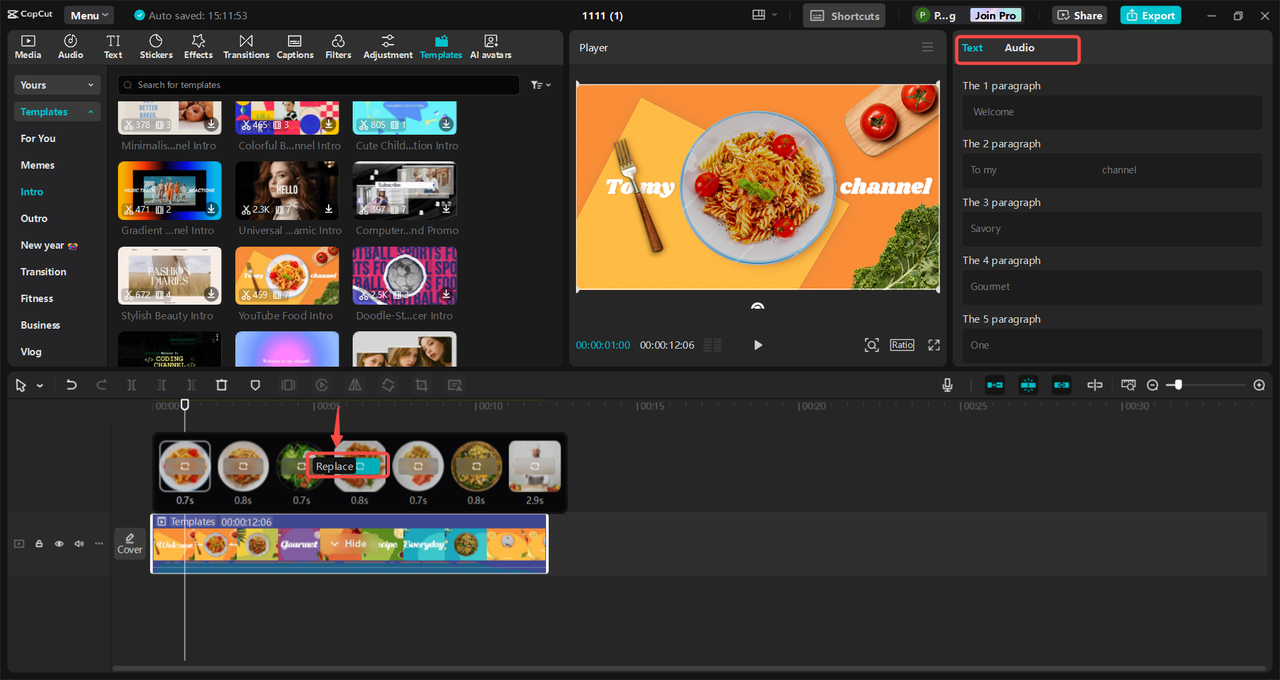The width and height of the screenshot is (1280, 680).
Task: Edit the 'Savory' paragraph field
Action: 1112,228
